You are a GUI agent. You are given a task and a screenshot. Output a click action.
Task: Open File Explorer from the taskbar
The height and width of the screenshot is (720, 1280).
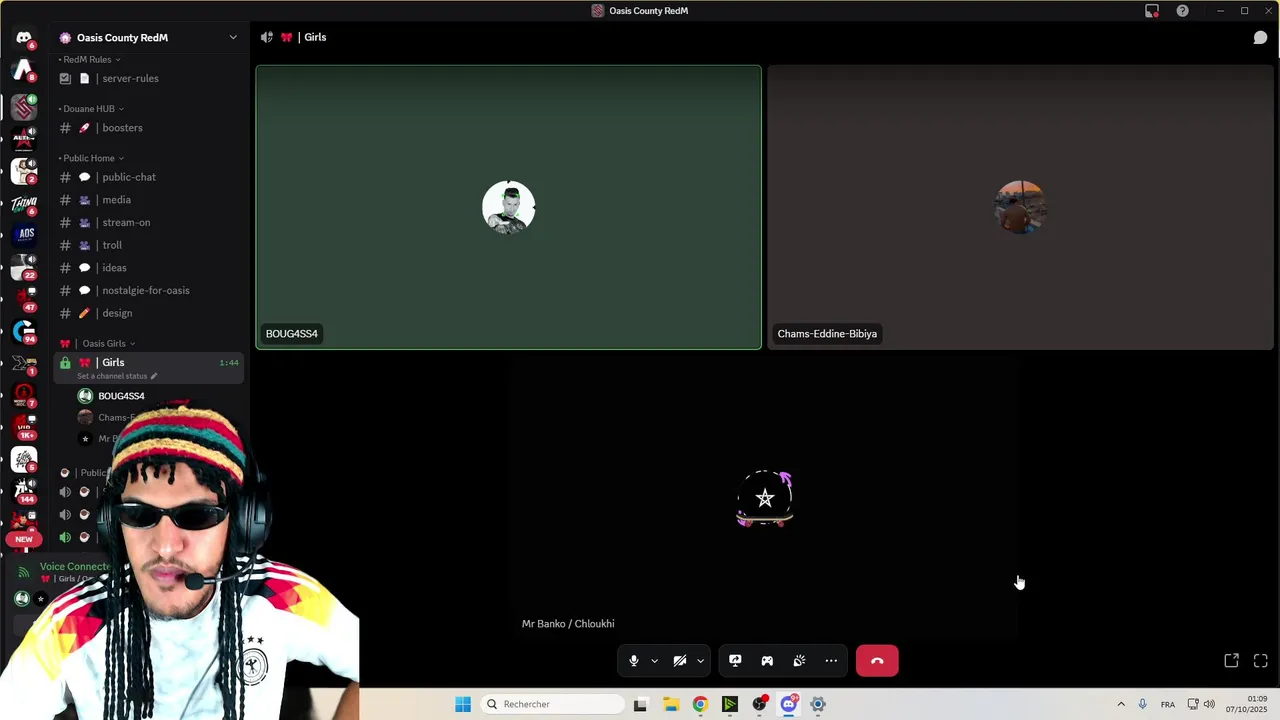click(x=671, y=704)
